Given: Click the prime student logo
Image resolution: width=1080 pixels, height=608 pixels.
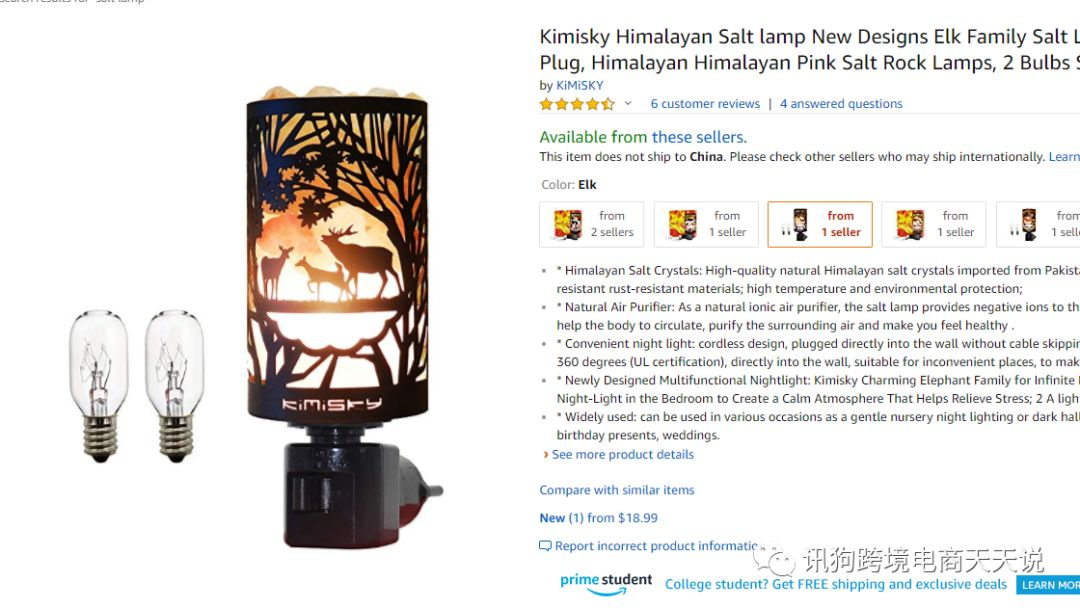Looking at the screenshot, I should [x=606, y=583].
